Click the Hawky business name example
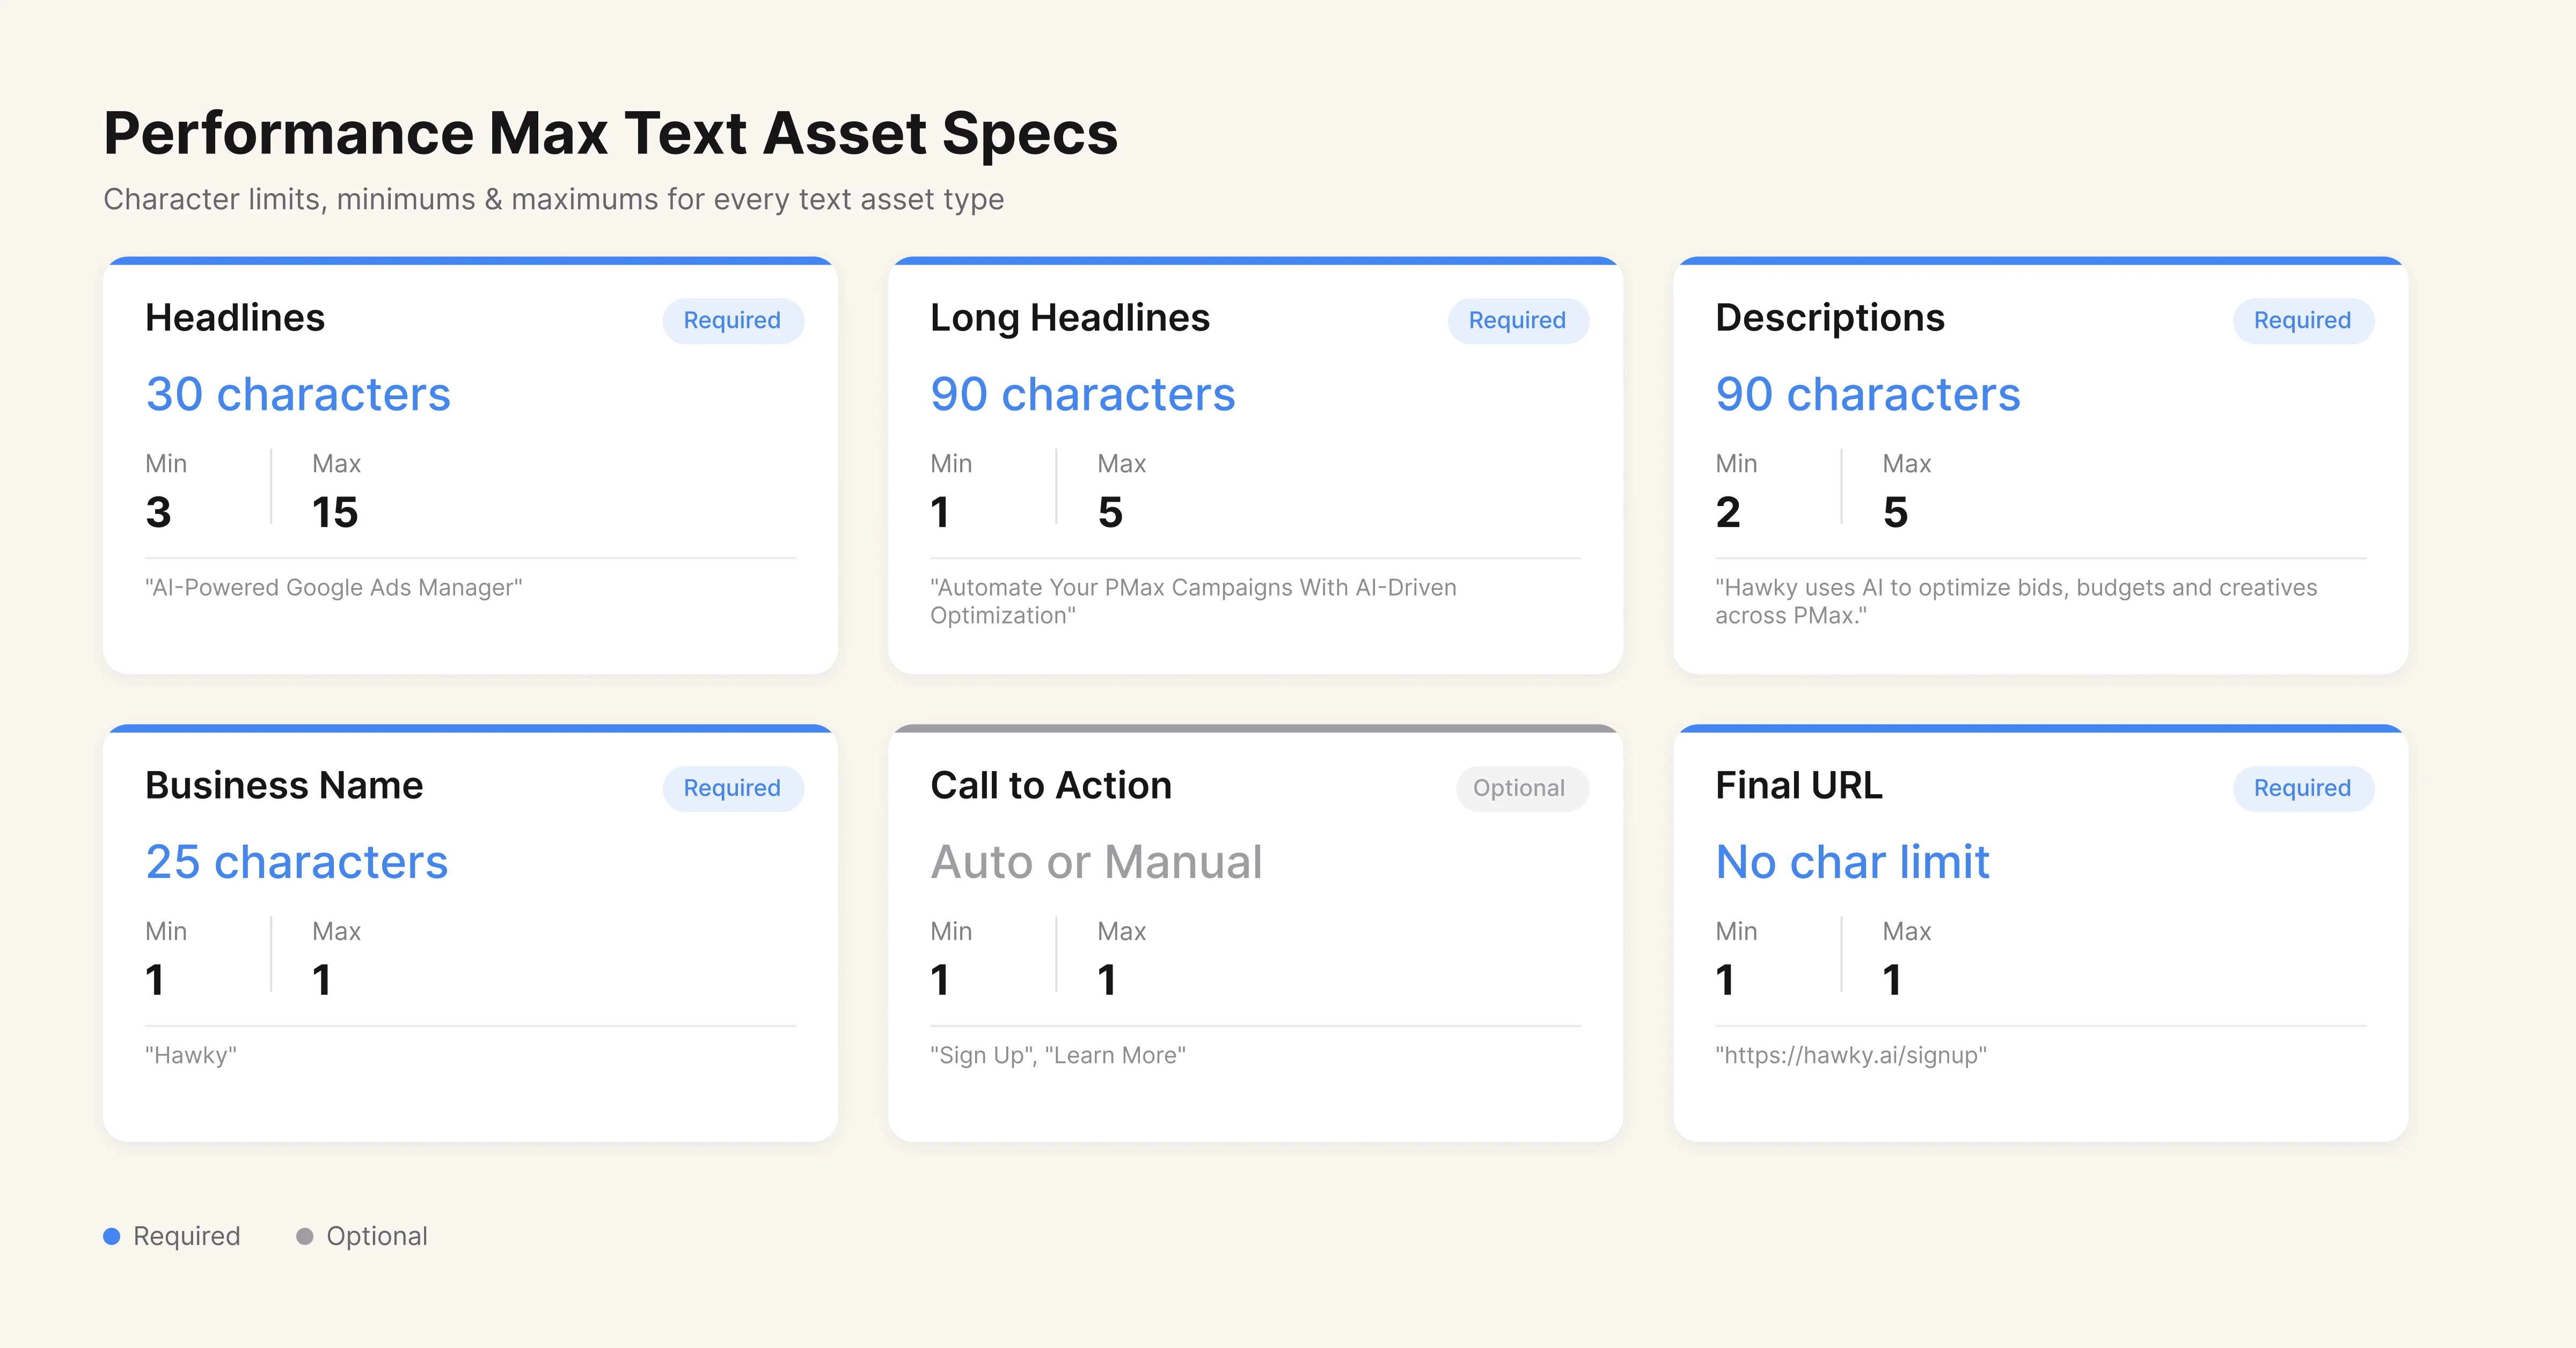This screenshot has width=2576, height=1348. click(192, 1055)
